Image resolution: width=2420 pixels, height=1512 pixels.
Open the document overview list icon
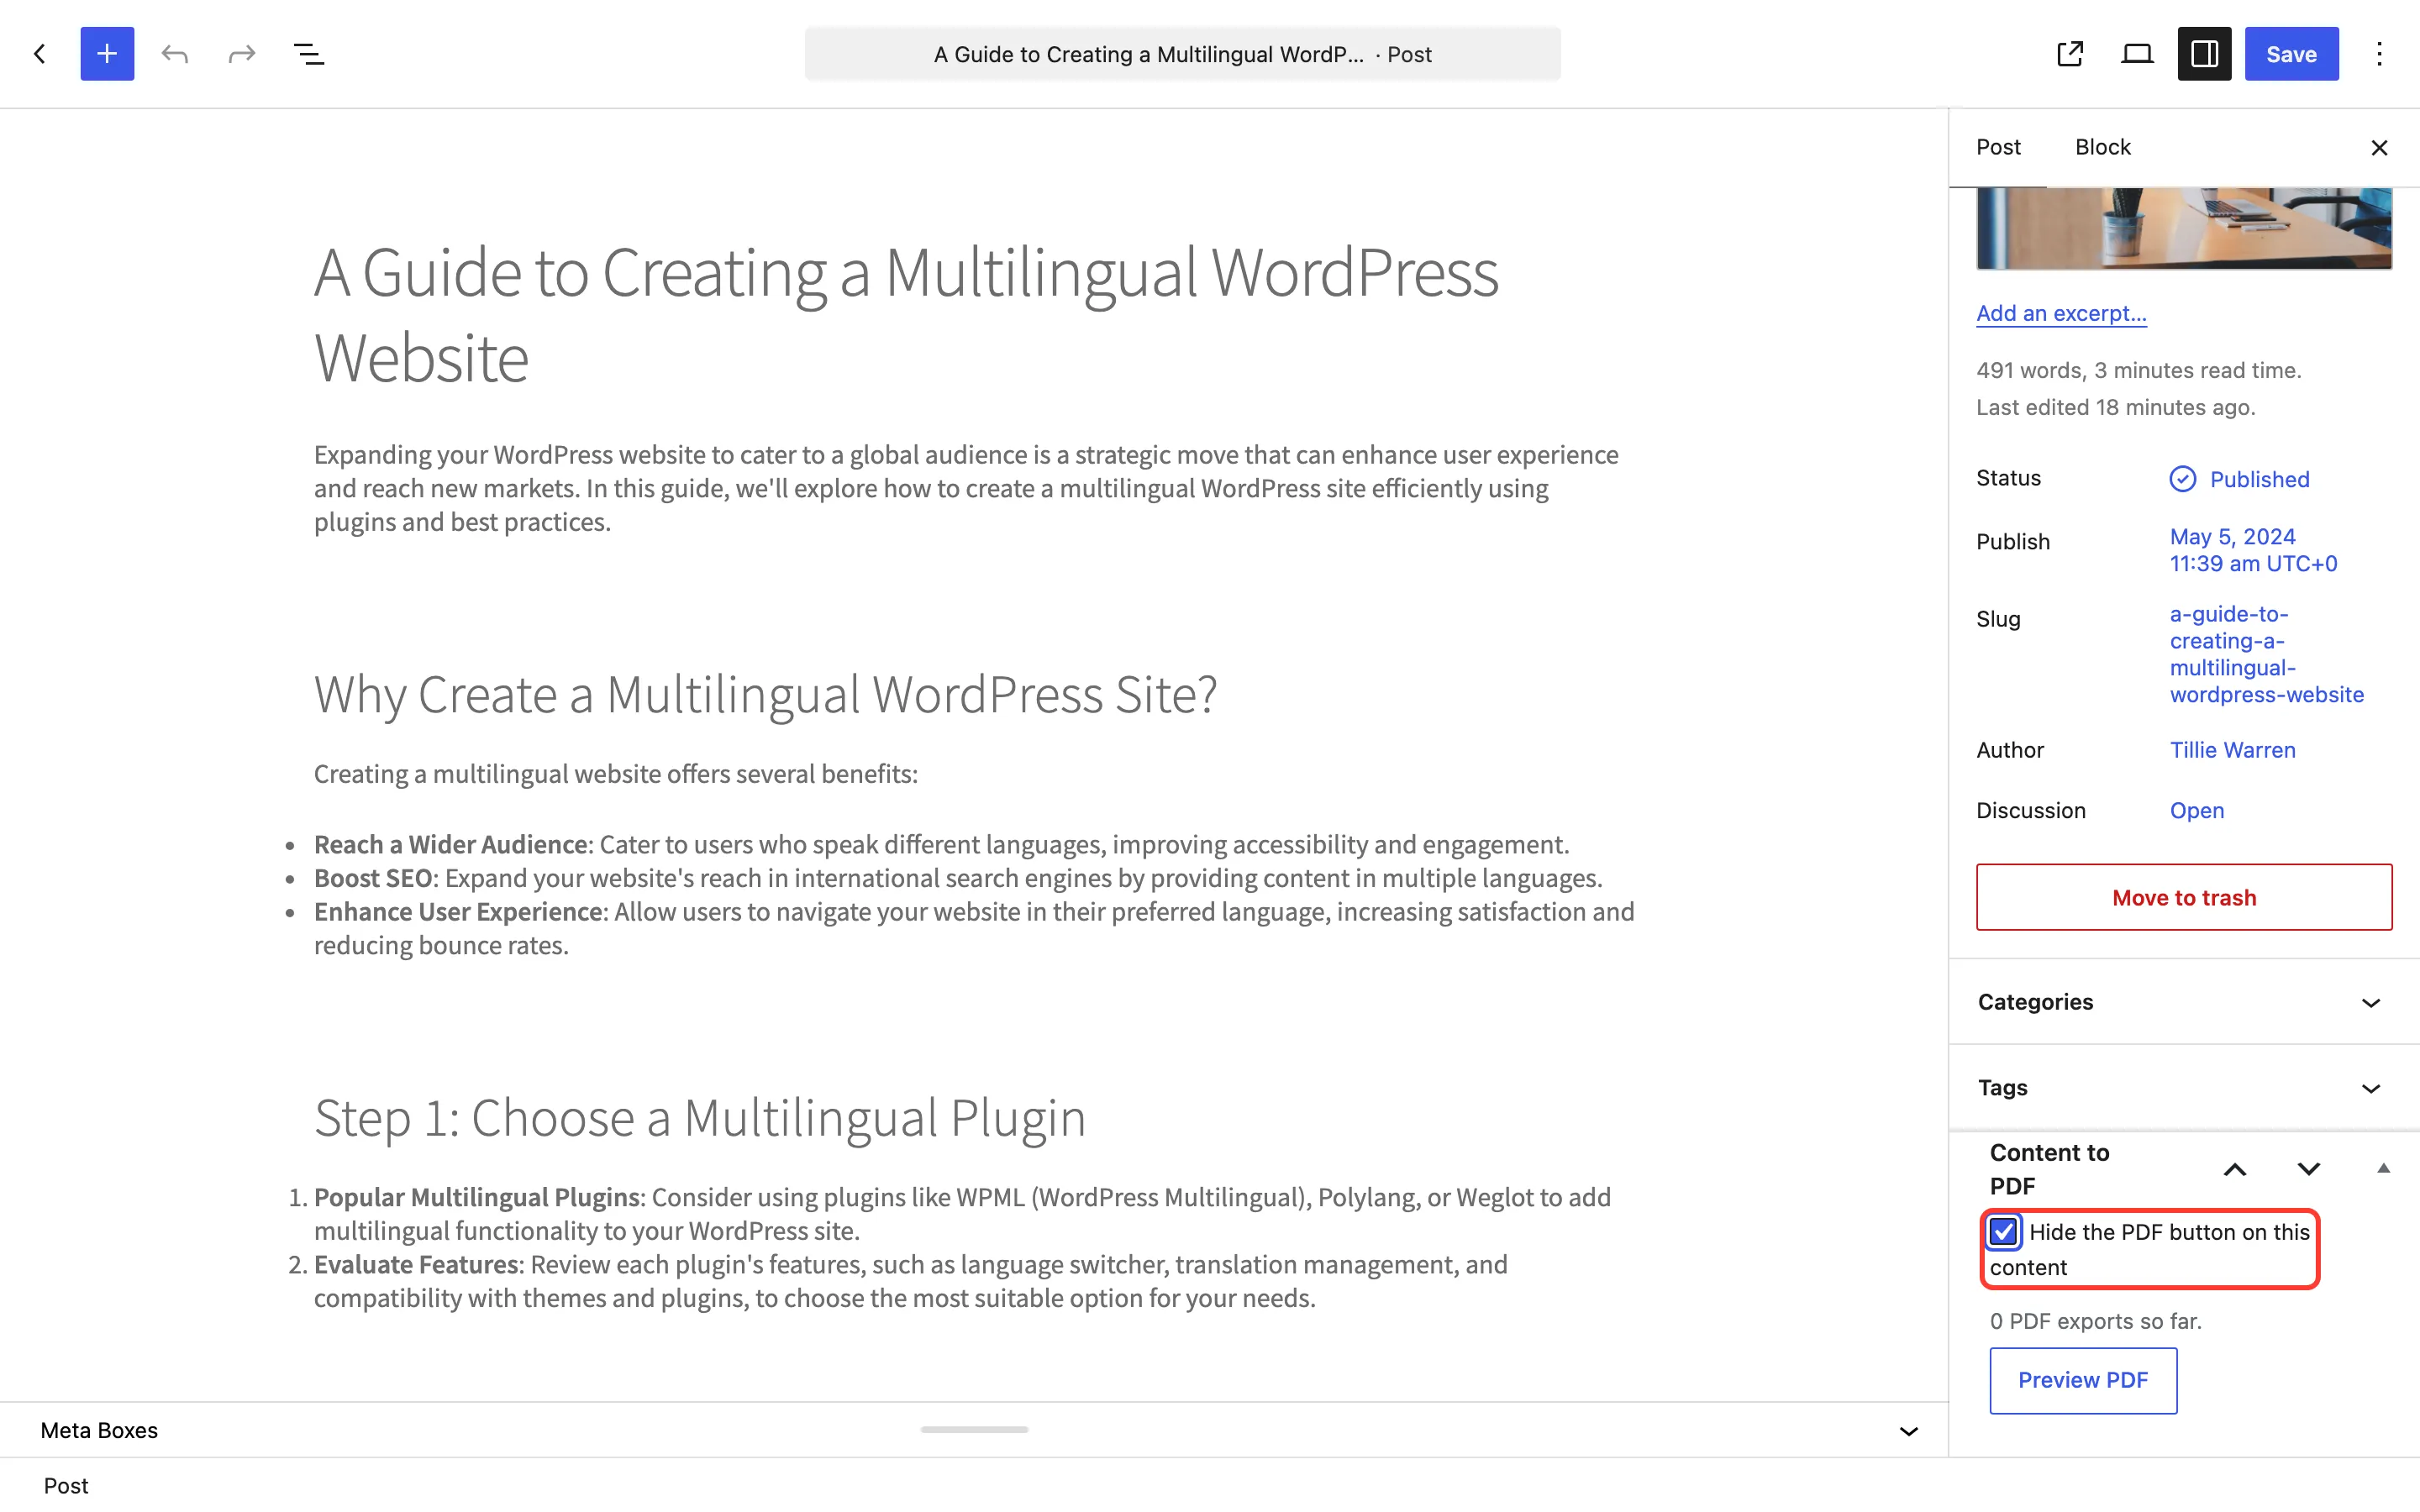309,54
